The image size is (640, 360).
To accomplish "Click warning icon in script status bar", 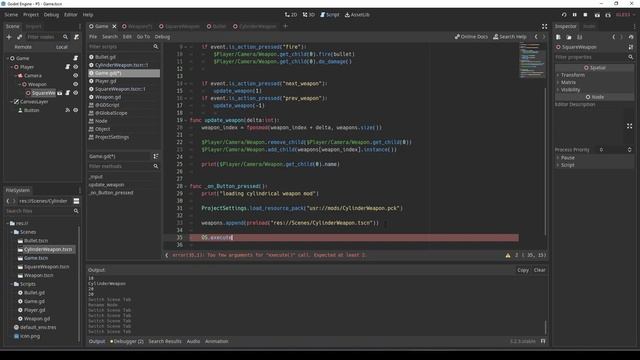I will click(x=508, y=255).
